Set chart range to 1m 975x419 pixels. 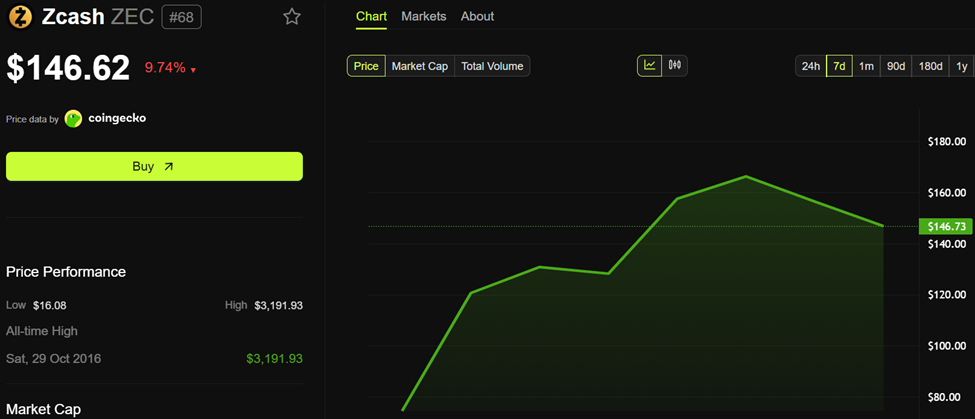click(x=866, y=66)
